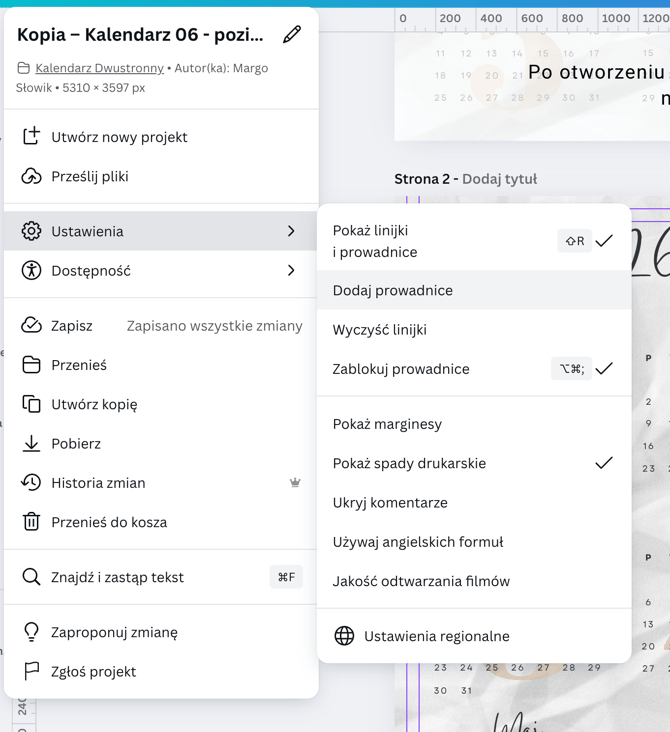This screenshot has height=732, width=670.
Task: Toggle Pokaż linijki i prowadnice off
Action: (472, 241)
